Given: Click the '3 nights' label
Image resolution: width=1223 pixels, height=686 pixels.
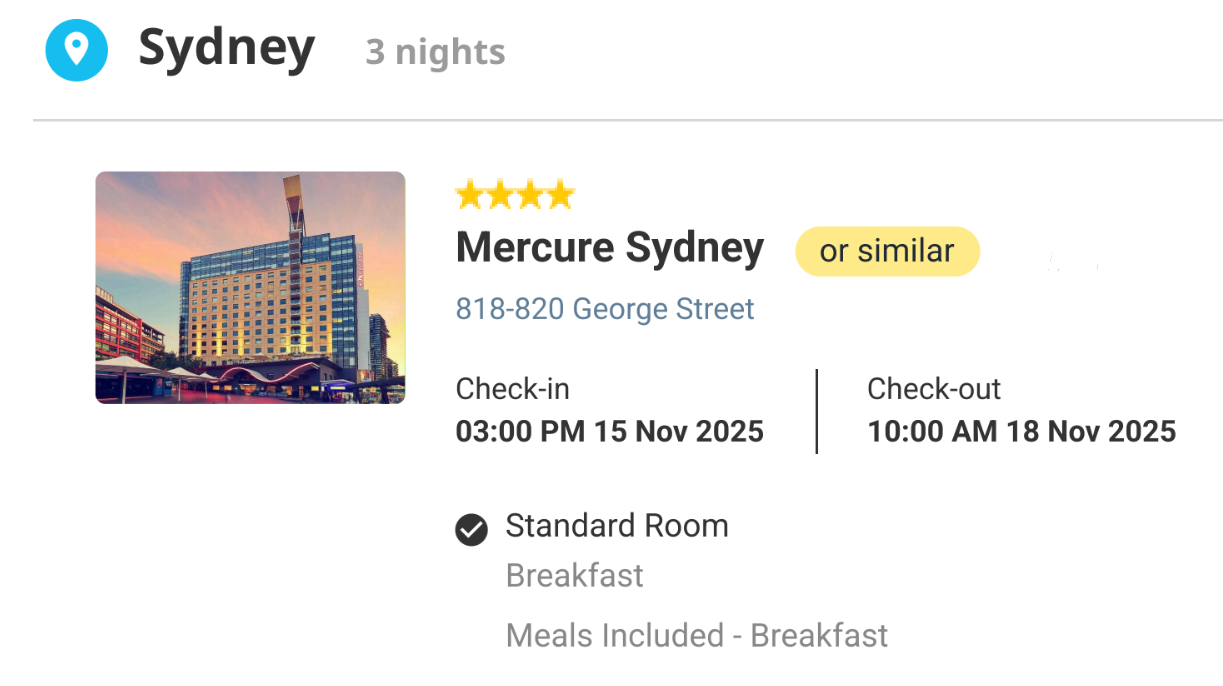Looking at the screenshot, I should point(435,52).
